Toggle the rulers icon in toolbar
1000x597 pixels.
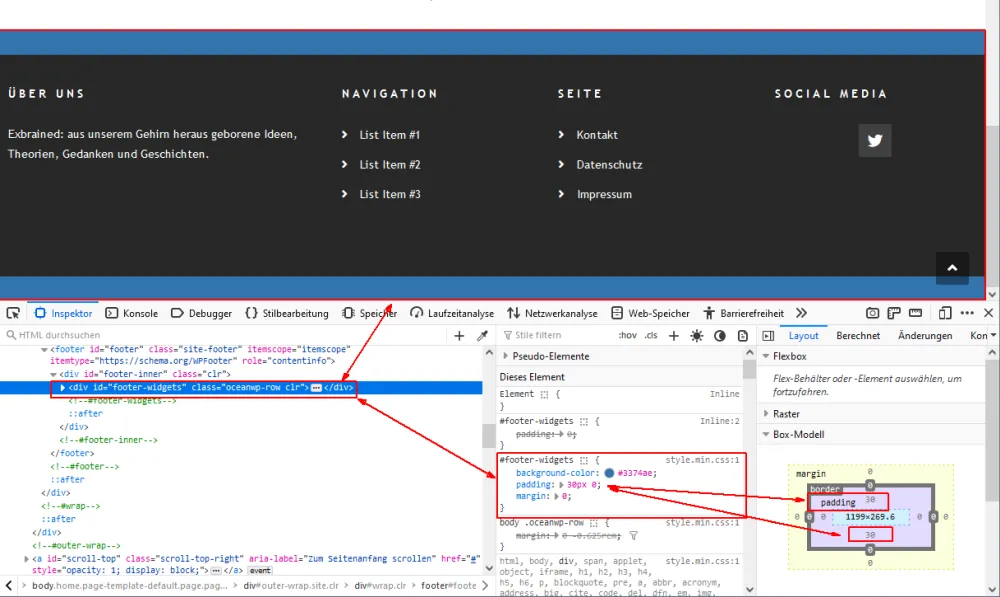pos(916,313)
